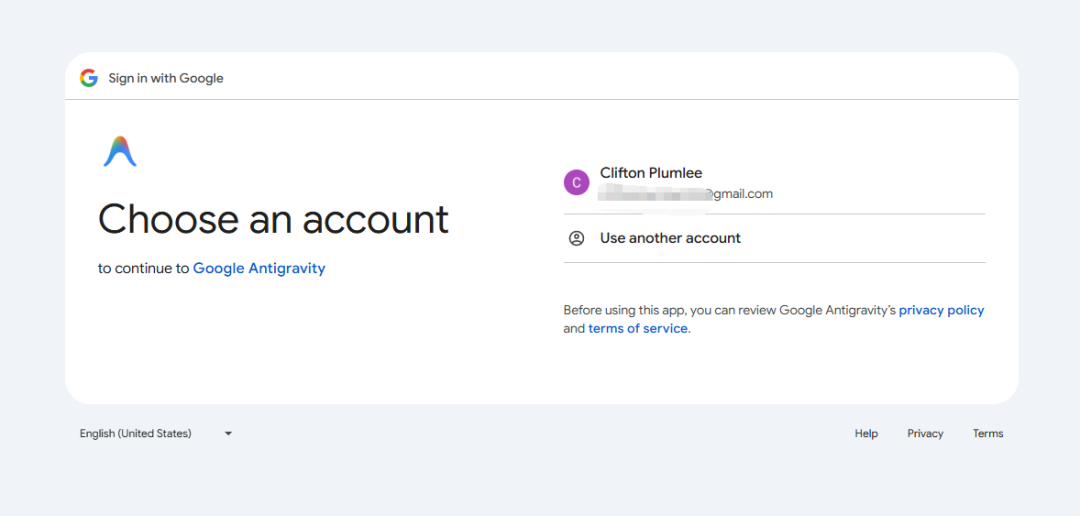1080x516 pixels.
Task: Click the language selector's caret arrow
Action: click(x=228, y=434)
